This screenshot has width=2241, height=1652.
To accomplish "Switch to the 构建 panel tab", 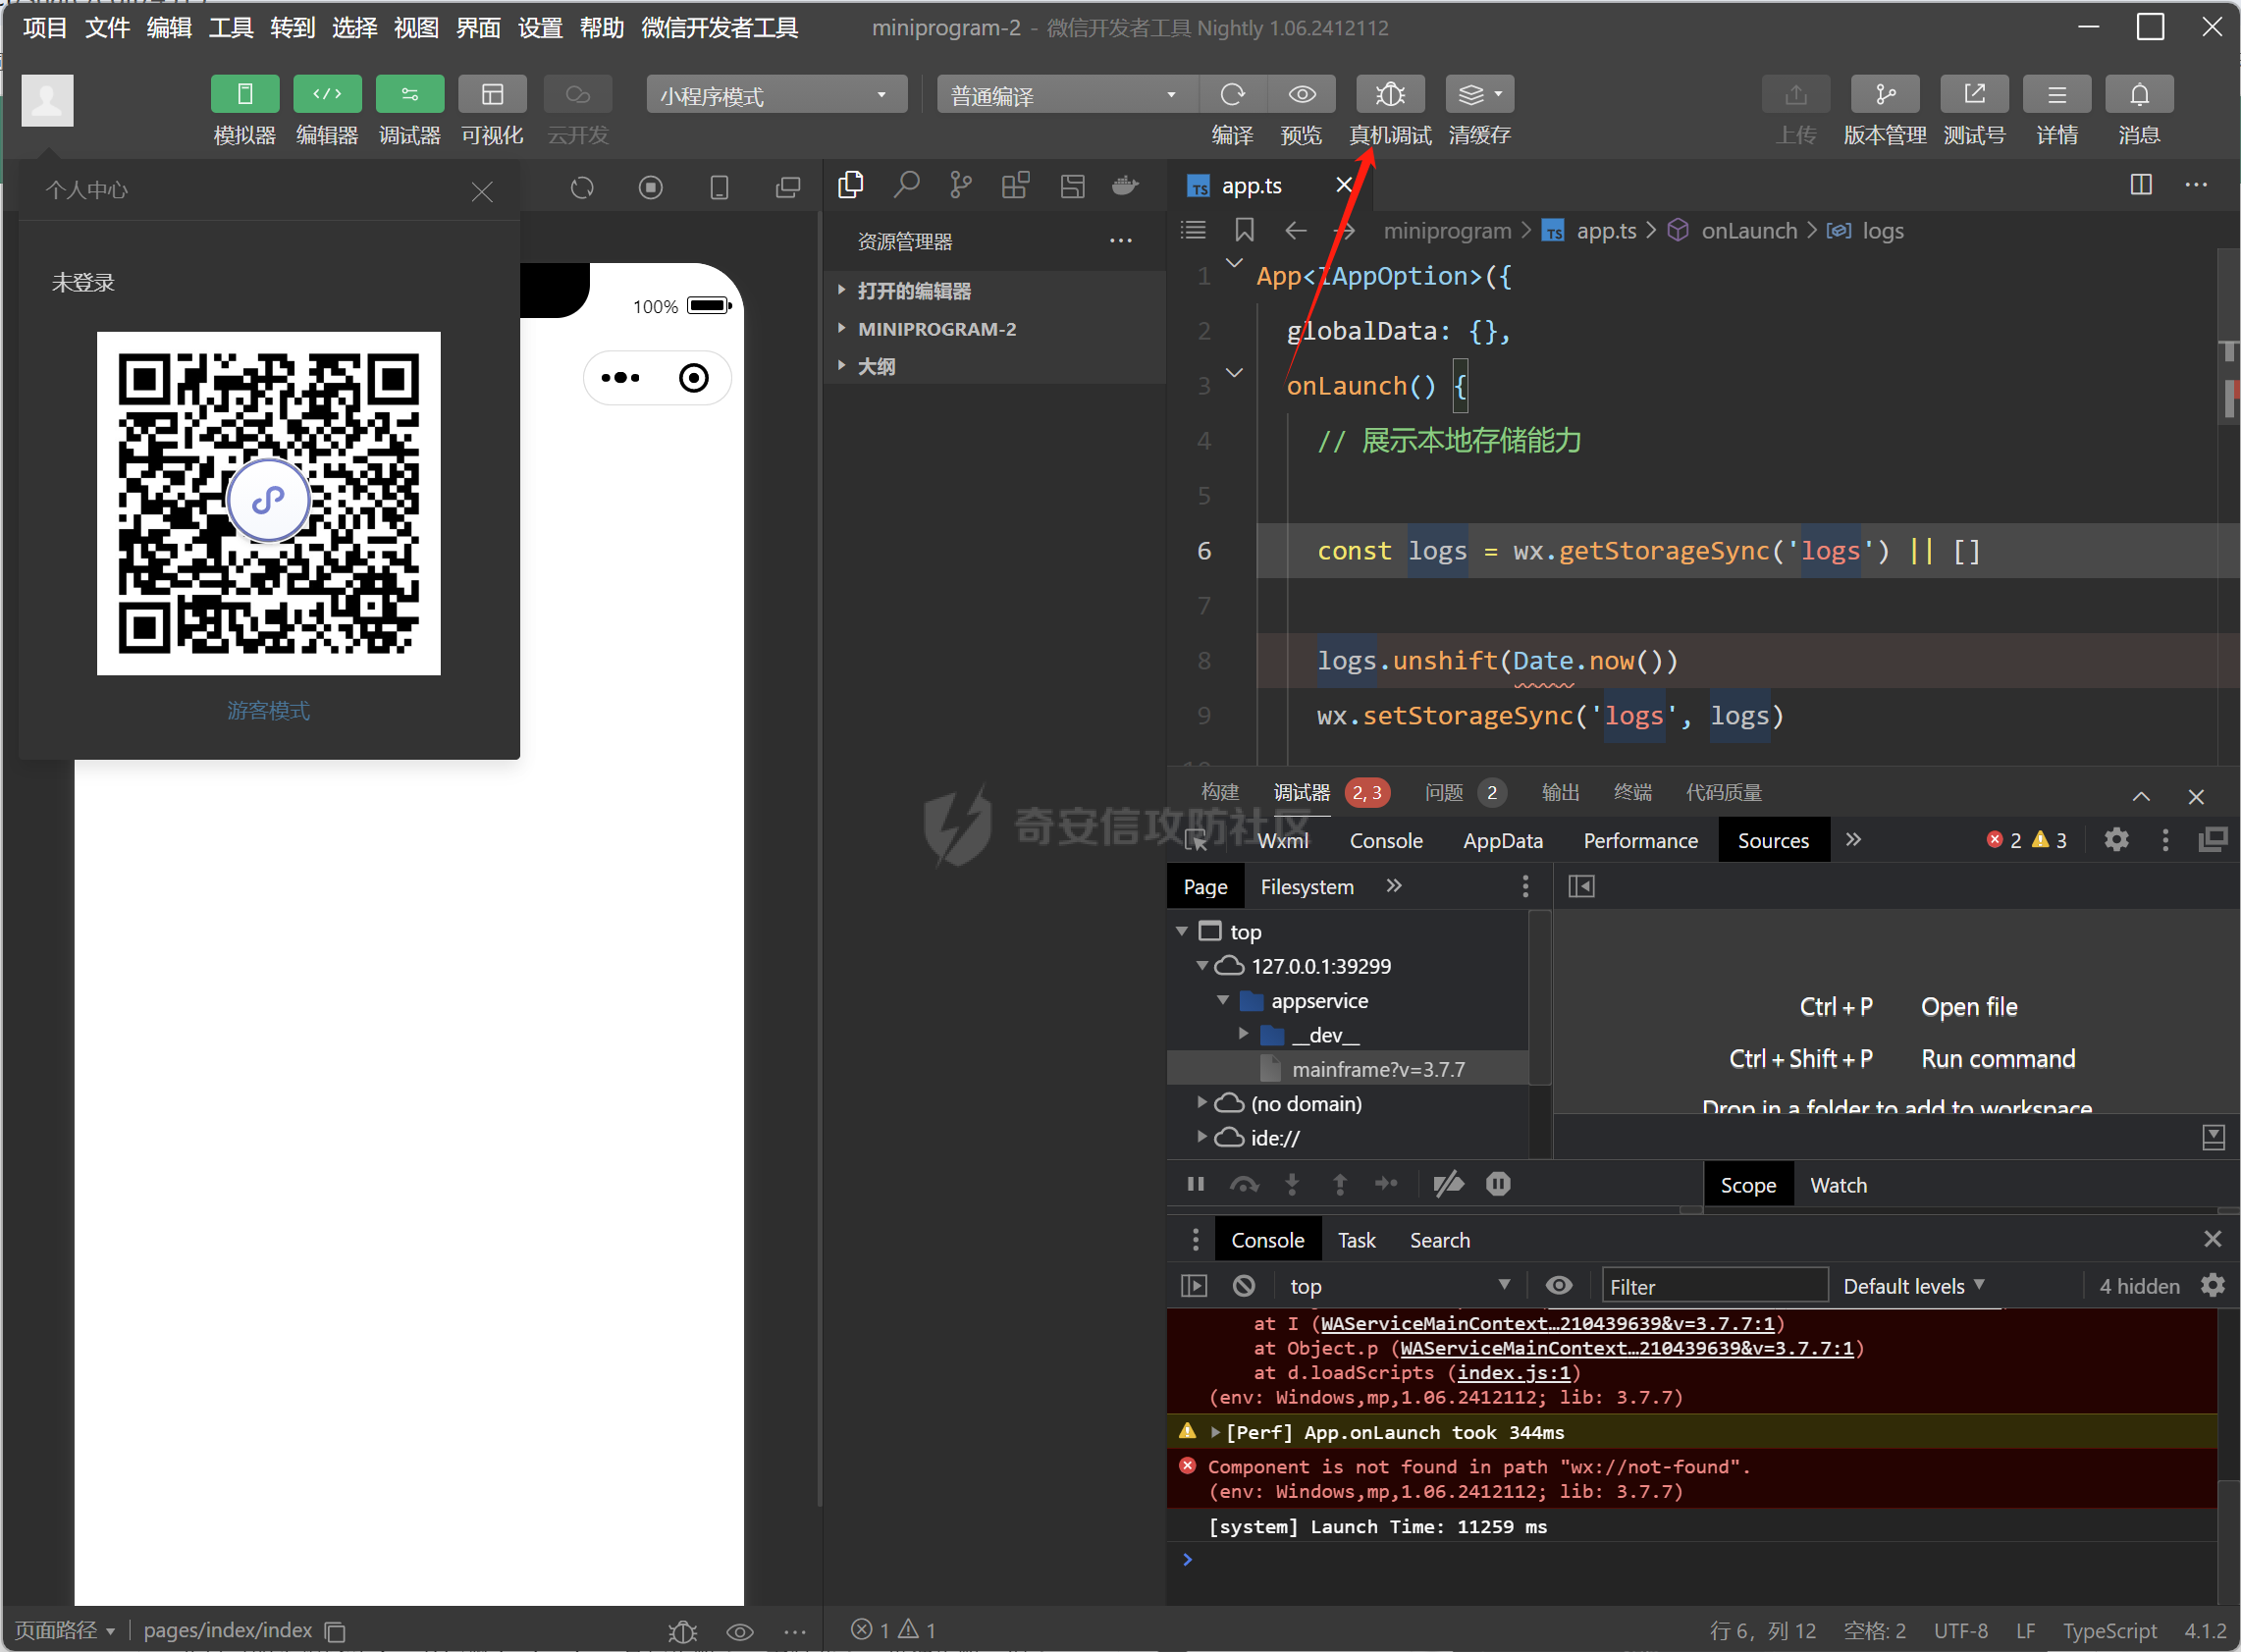I will [x=1219, y=792].
